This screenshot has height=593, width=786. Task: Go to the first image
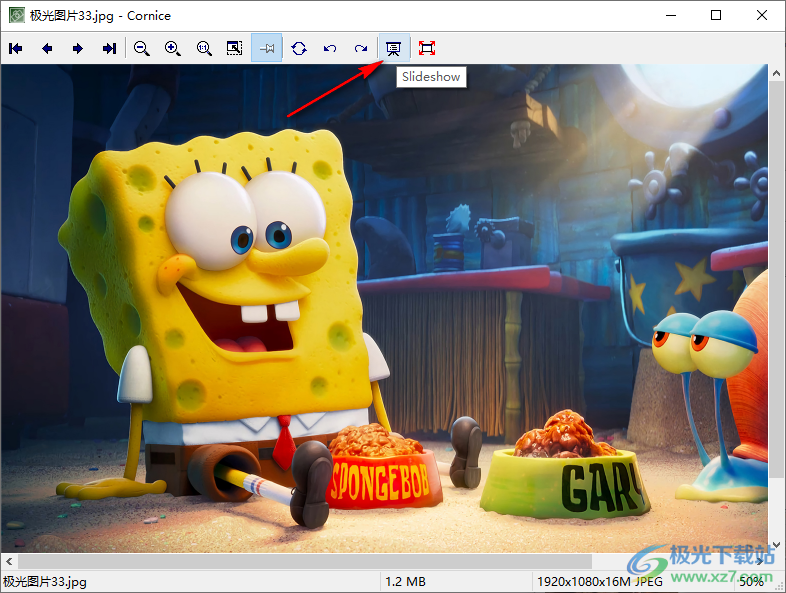(x=16, y=48)
